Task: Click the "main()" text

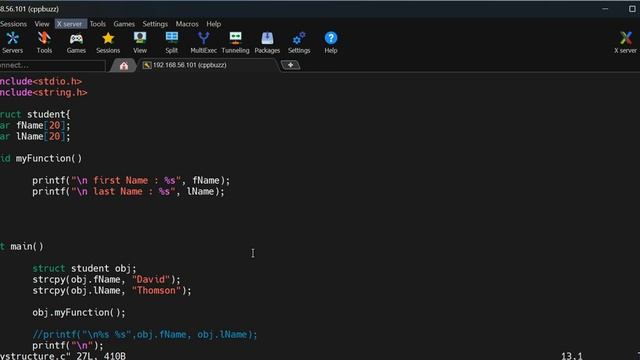Action: 27,247
